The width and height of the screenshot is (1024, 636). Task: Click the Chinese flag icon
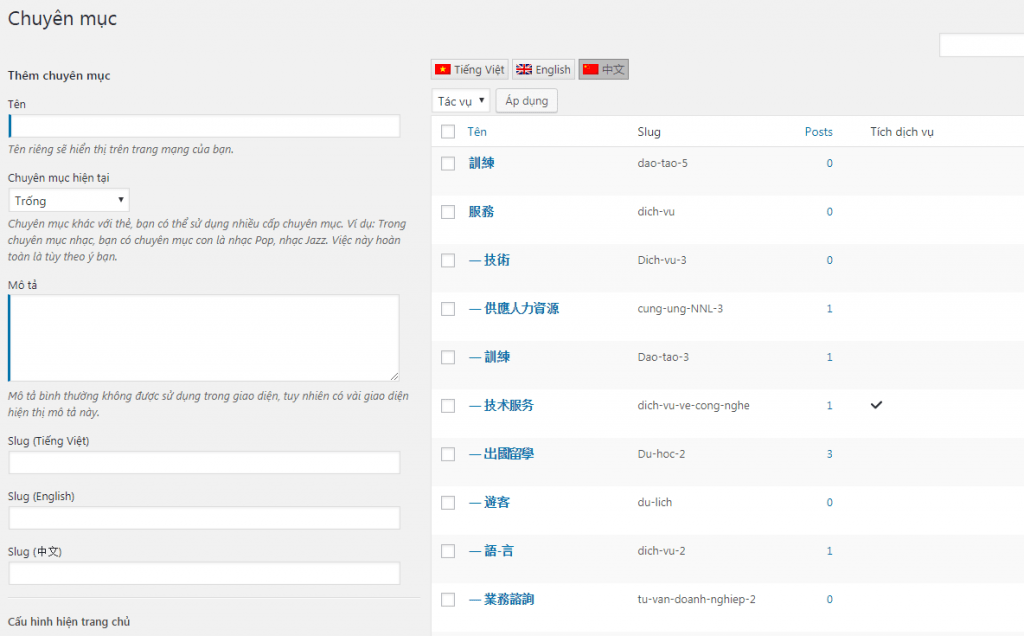(590, 70)
